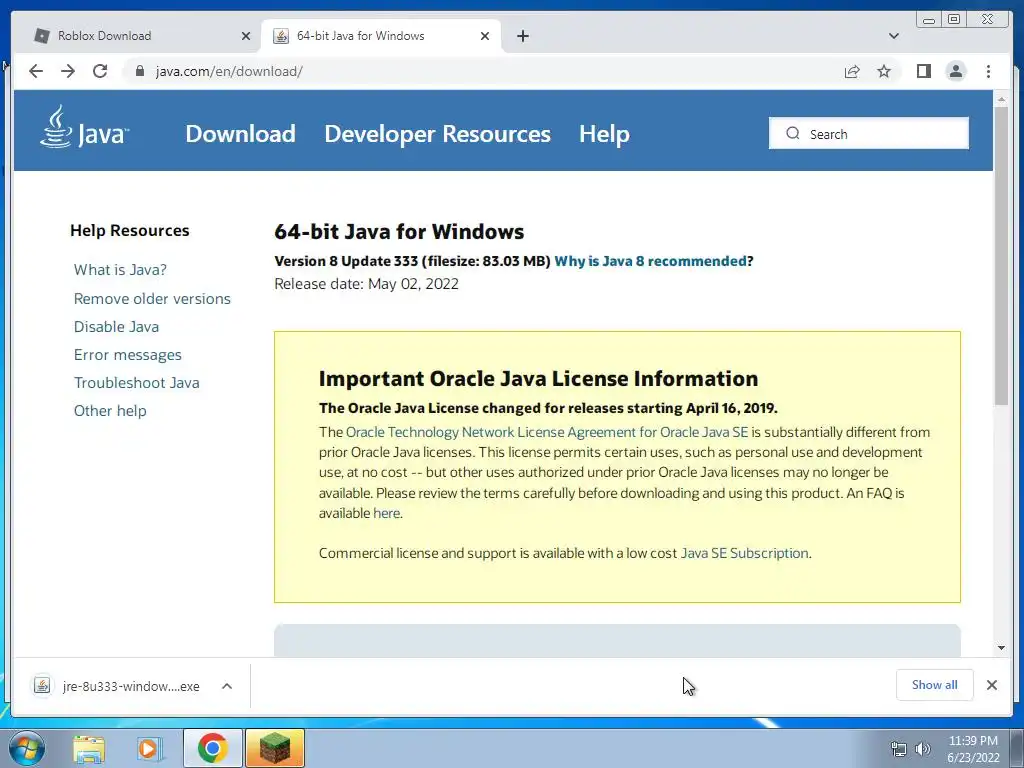Go back to the previous page

(36, 71)
